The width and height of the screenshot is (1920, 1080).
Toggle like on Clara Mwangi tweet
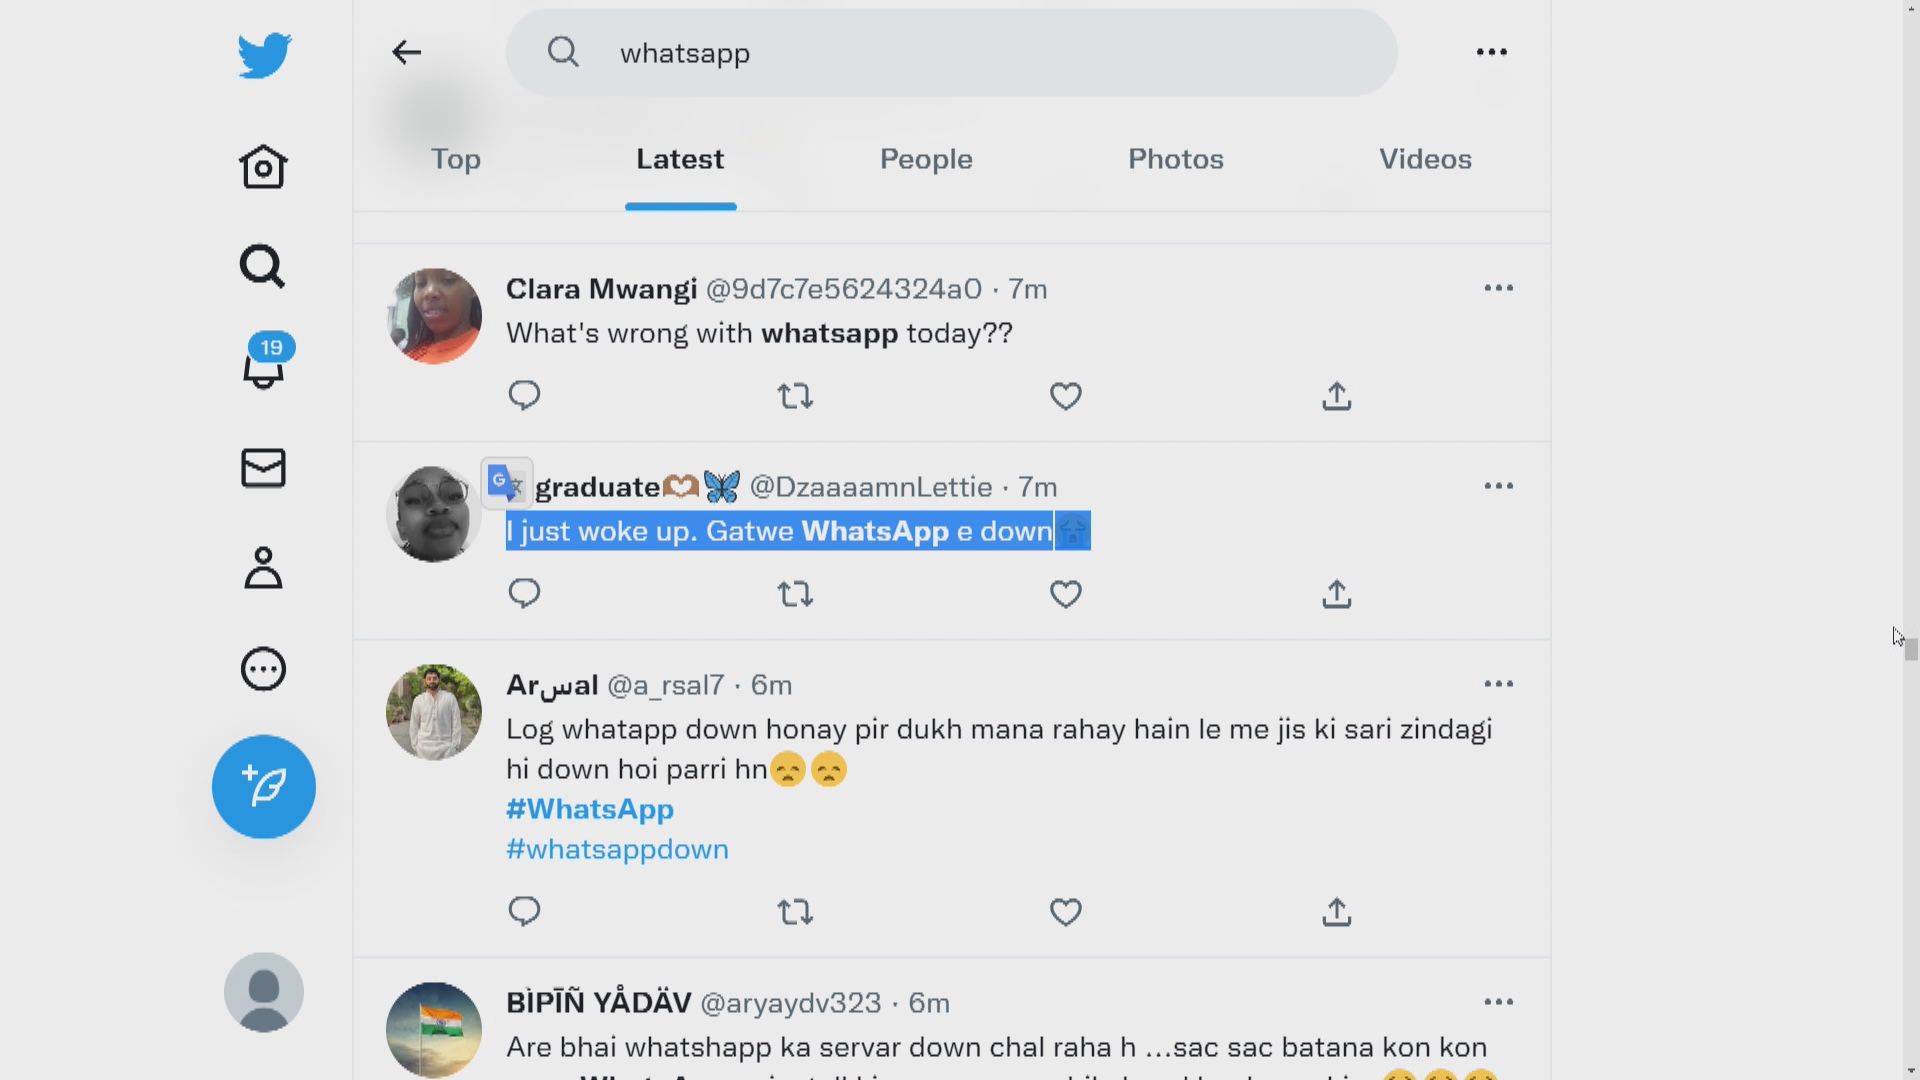pyautogui.click(x=1065, y=394)
